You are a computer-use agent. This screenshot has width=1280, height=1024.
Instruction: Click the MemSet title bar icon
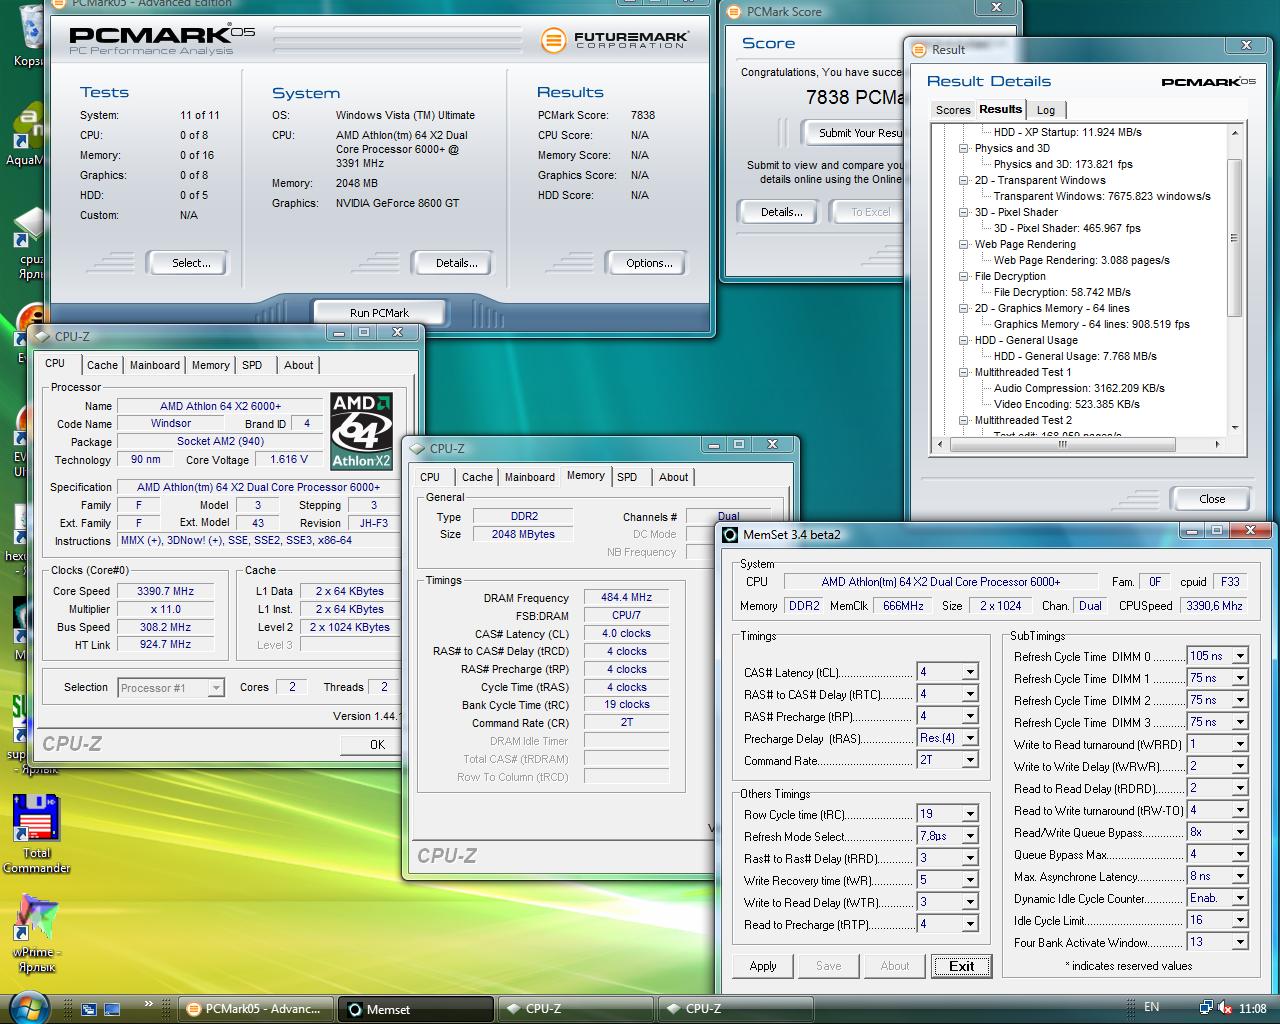pyautogui.click(x=730, y=534)
